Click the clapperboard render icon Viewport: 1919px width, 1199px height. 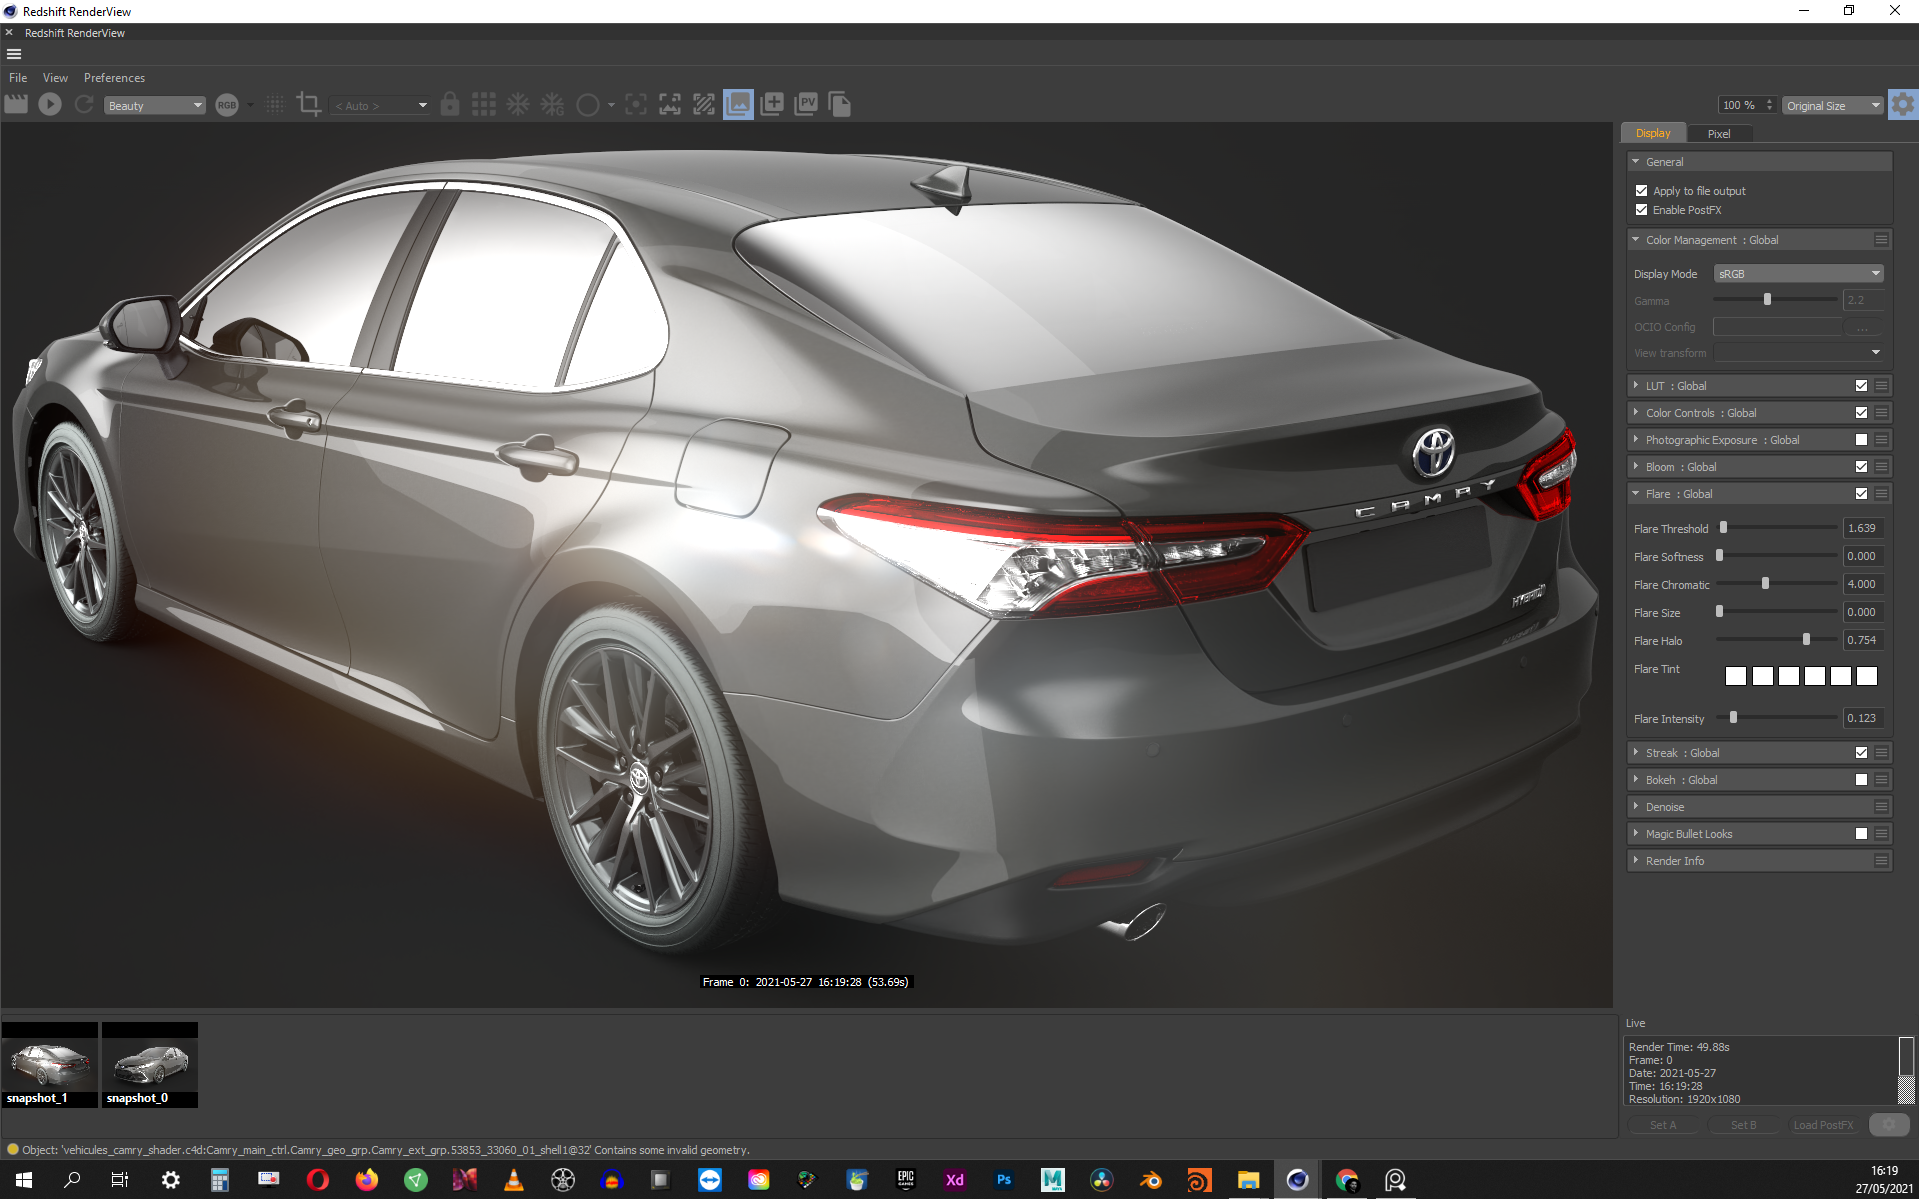[x=16, y=104]
